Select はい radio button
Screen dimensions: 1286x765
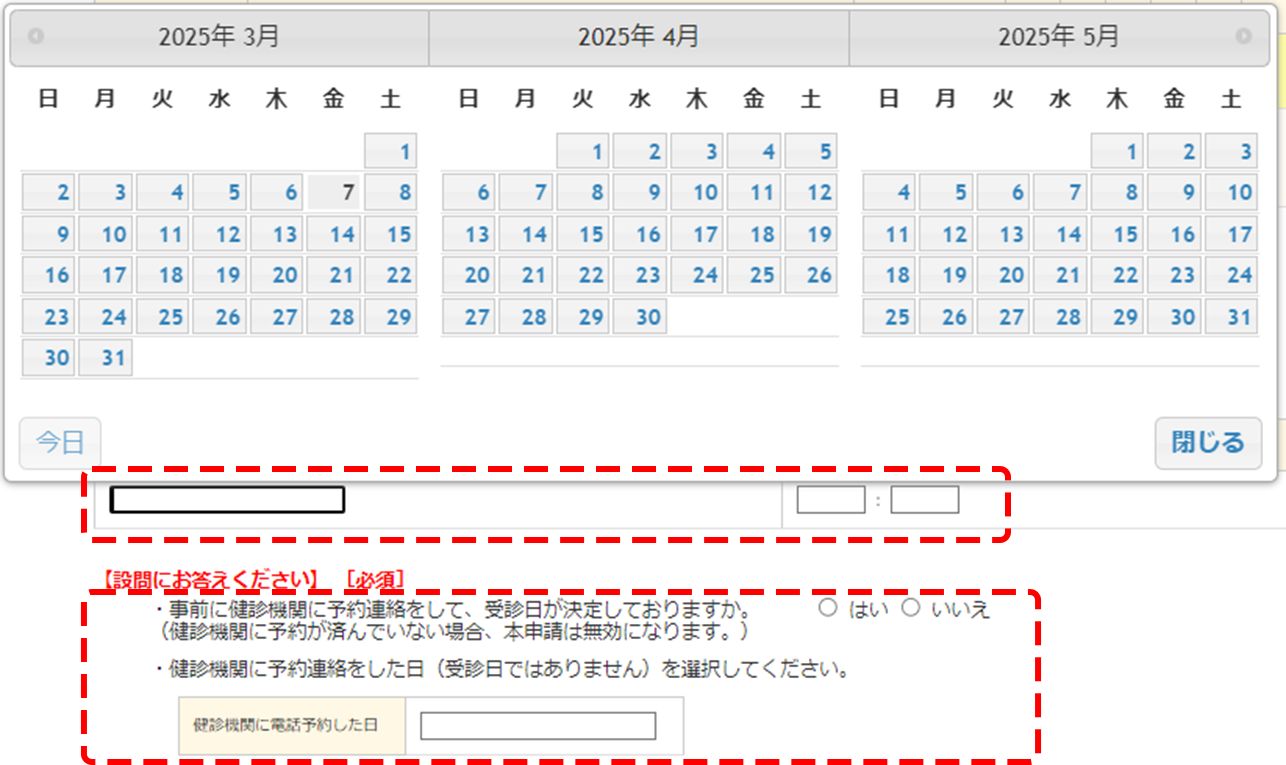pos(828,608)
